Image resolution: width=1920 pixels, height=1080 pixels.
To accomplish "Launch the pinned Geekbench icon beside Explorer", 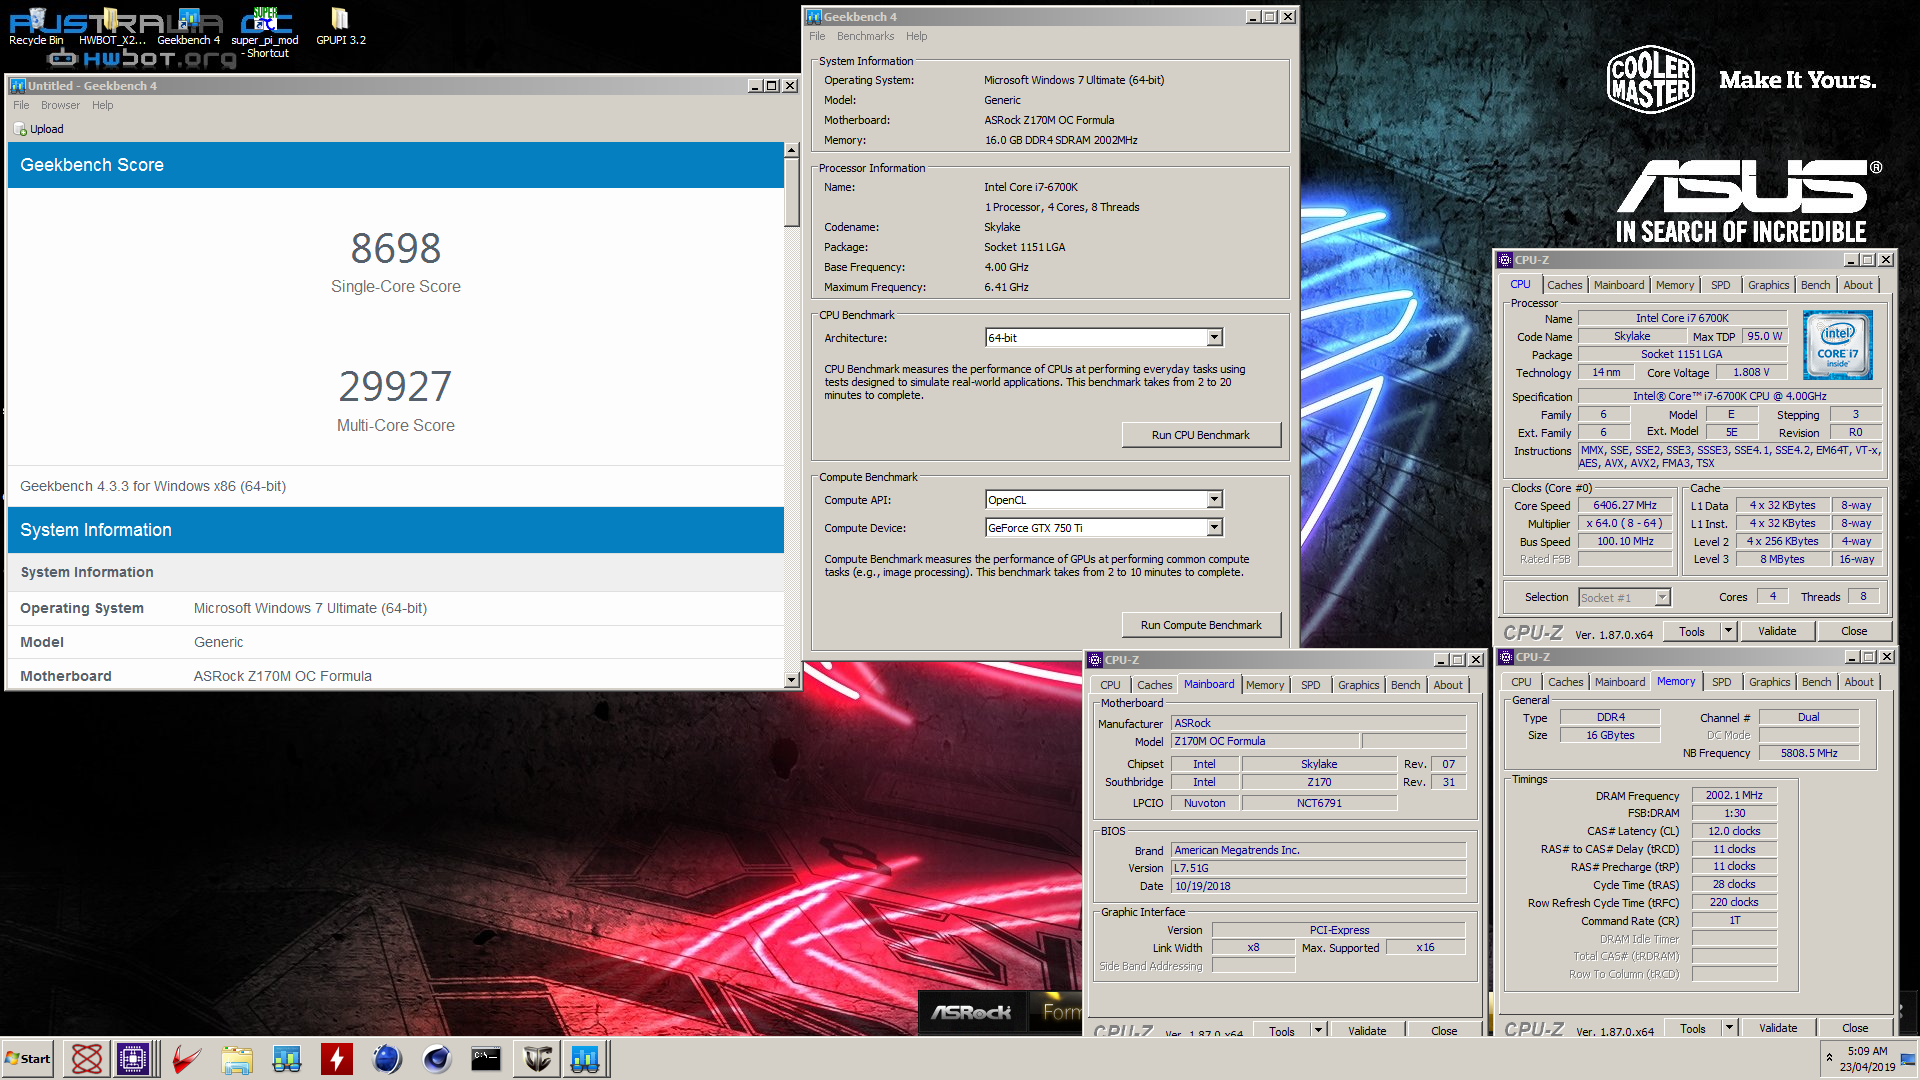I will coord(287,1059).
